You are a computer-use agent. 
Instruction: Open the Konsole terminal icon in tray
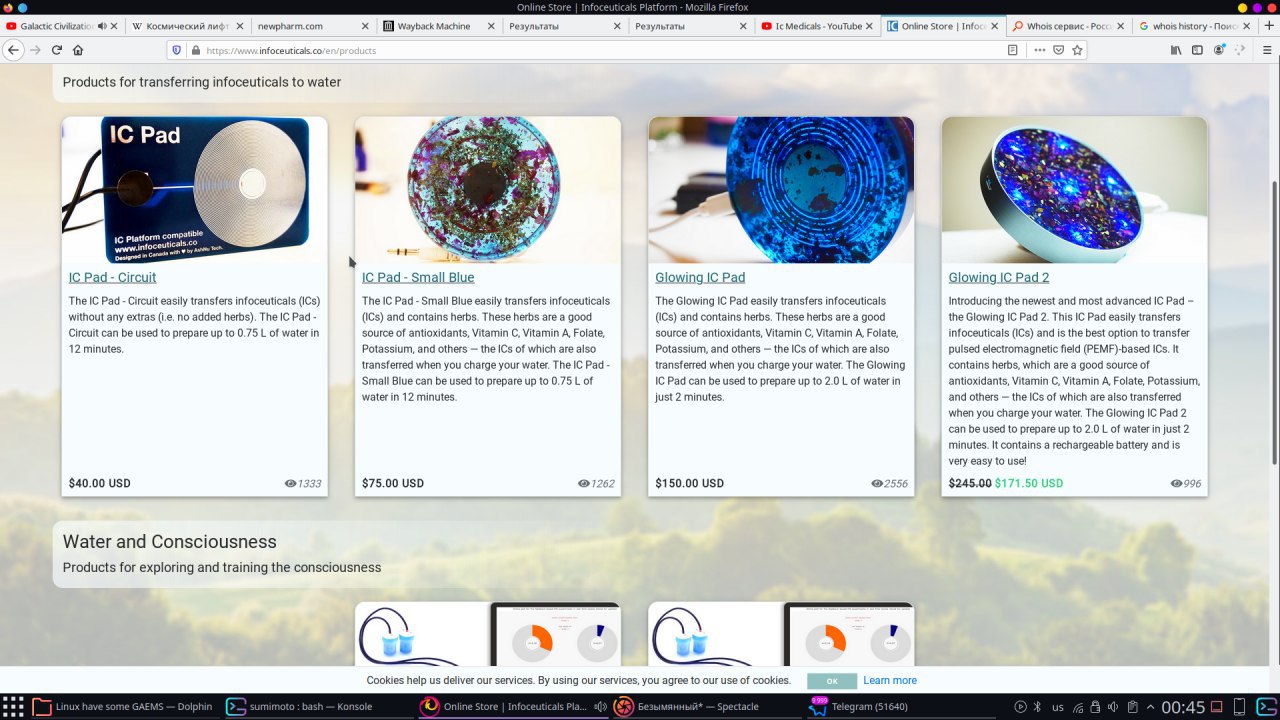tap(1266, 707)
